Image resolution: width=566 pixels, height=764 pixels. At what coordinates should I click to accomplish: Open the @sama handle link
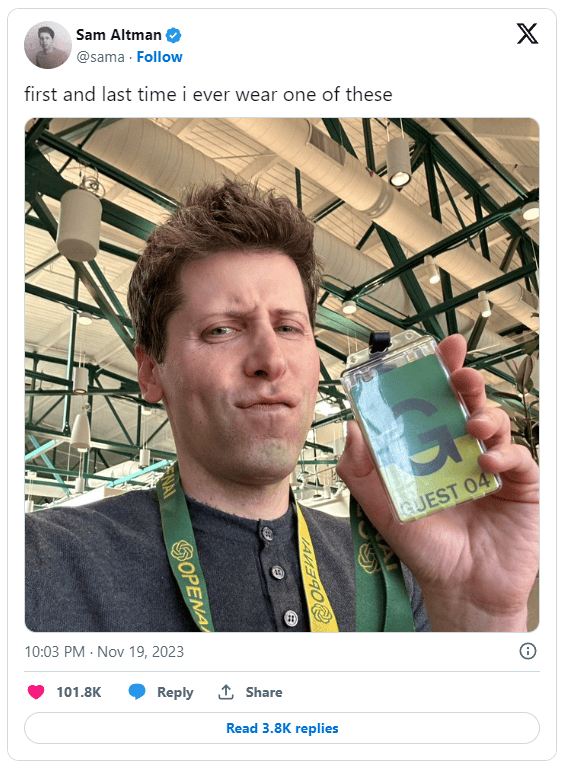[x=100, y=57]
